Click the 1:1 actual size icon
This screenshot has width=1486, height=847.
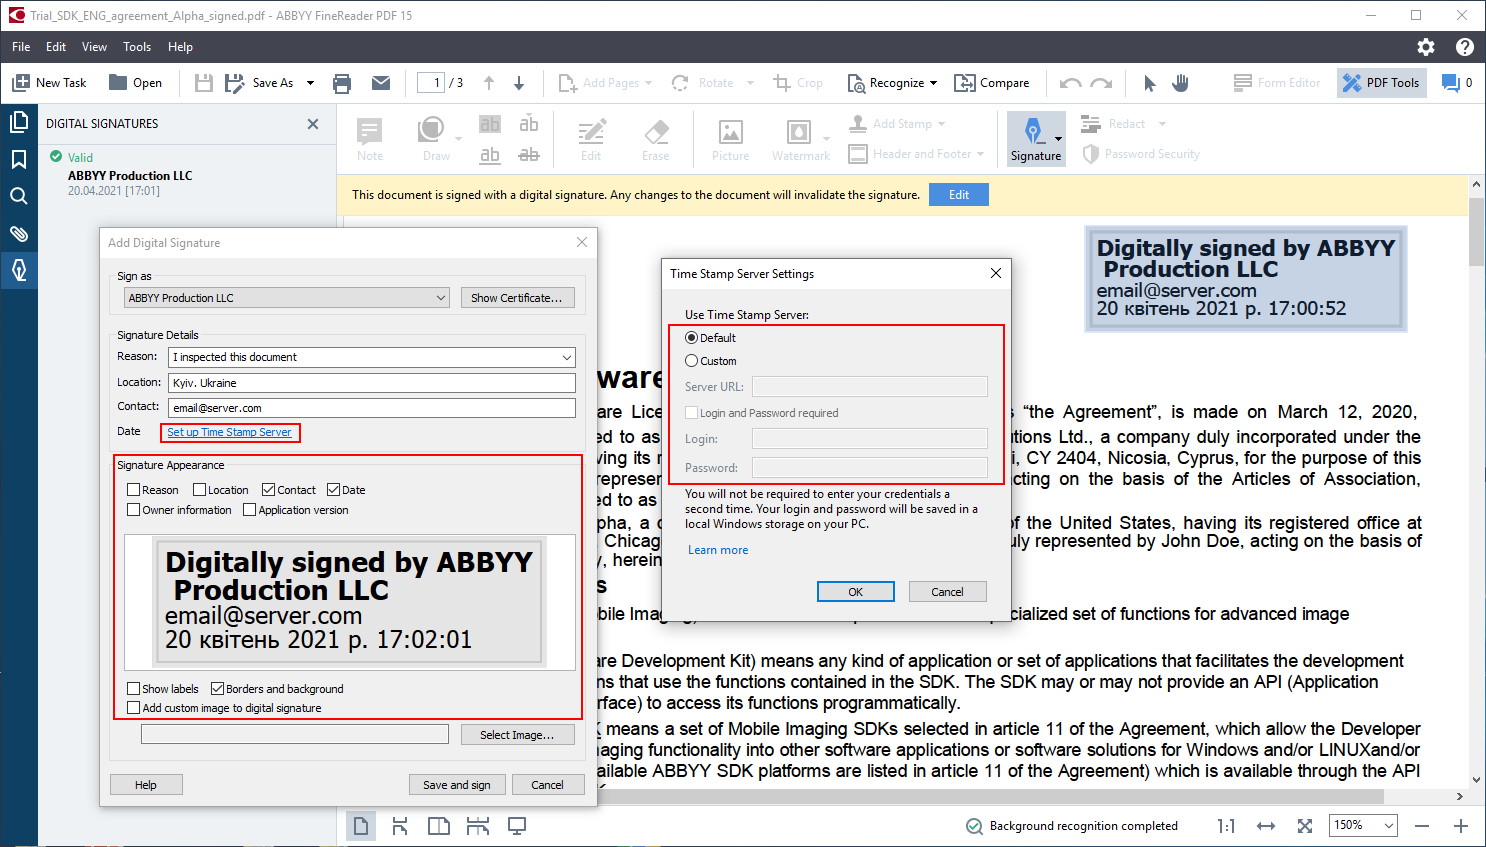tap(1226, 826)
